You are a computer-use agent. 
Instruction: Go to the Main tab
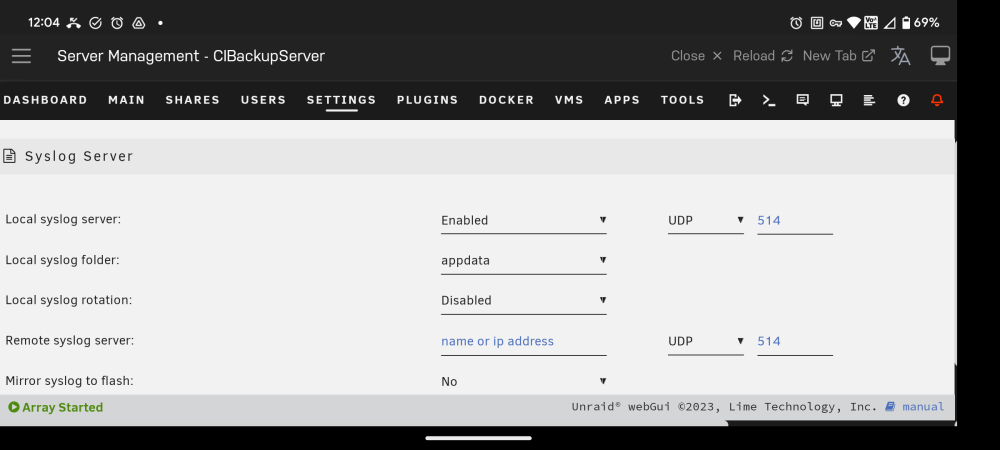(x=126, y=100)
